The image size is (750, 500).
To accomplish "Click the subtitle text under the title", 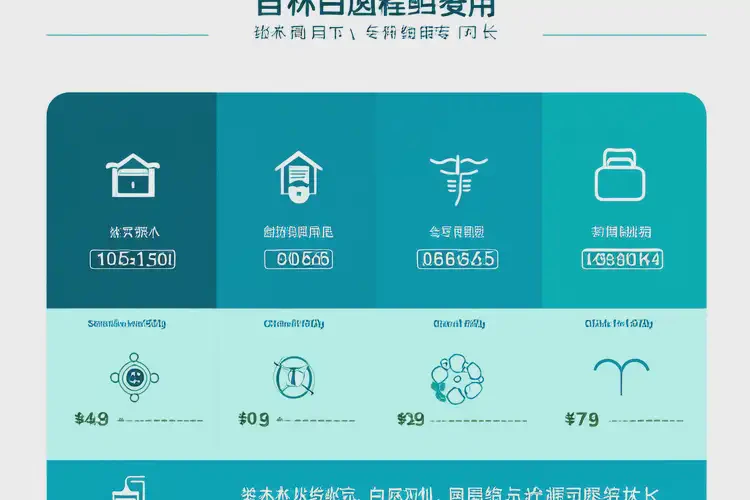I will pyautogui.click(x=375, y=34).
